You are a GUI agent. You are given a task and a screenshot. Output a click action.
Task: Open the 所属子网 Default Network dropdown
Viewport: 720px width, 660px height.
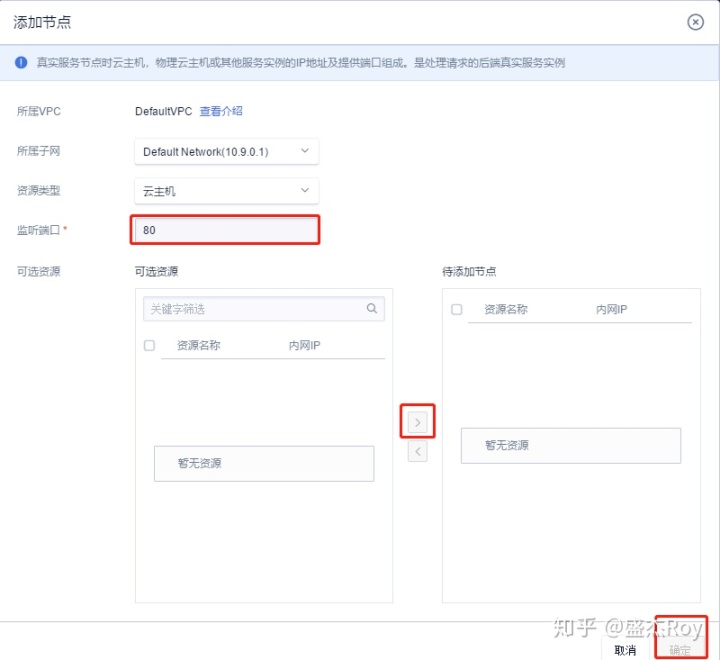227,152
